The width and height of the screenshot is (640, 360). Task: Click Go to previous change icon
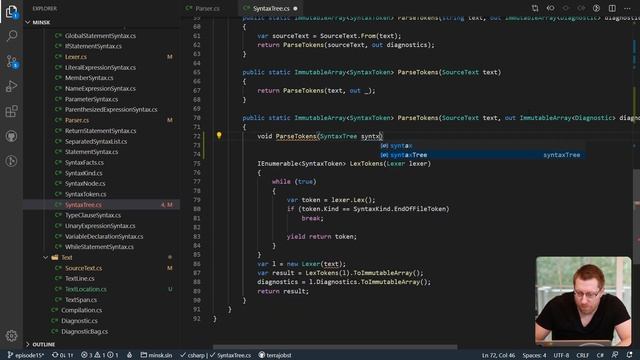[x=550, y=8]
